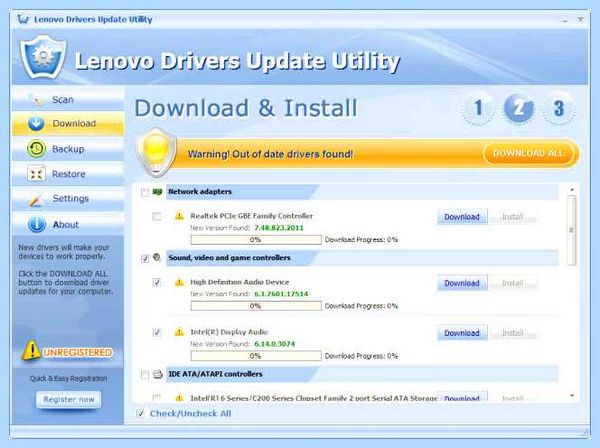Jump to step 3 circle

559,108
